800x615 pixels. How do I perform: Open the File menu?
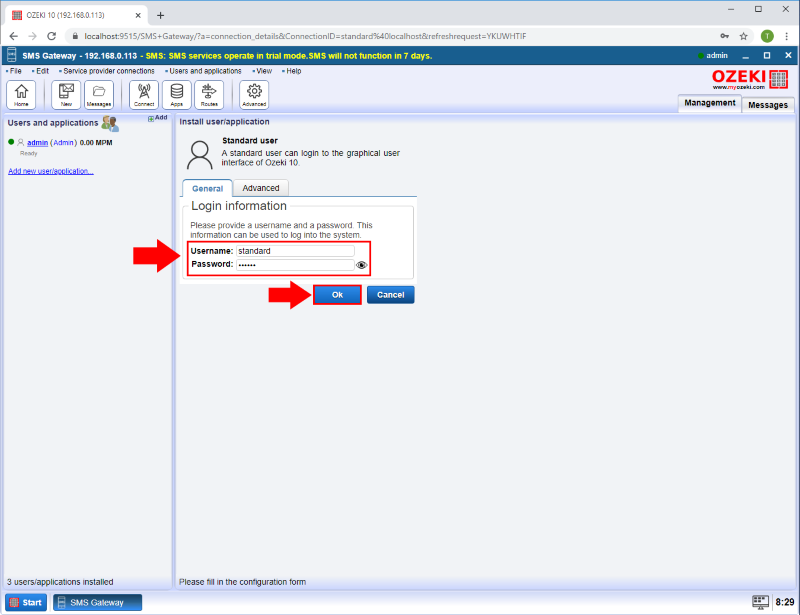tap(14, 71)
